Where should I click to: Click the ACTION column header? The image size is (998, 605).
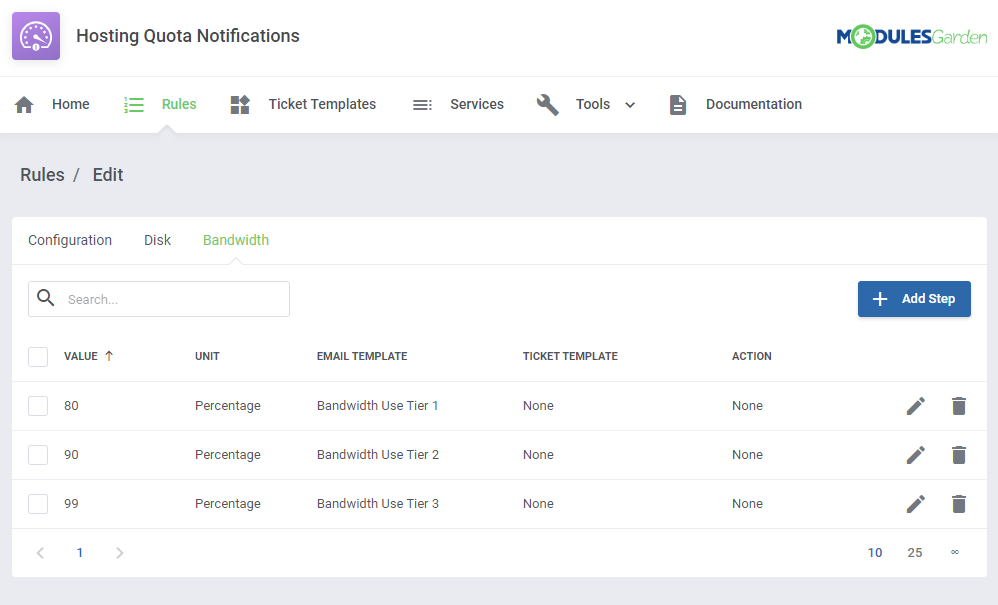point(752,356)
